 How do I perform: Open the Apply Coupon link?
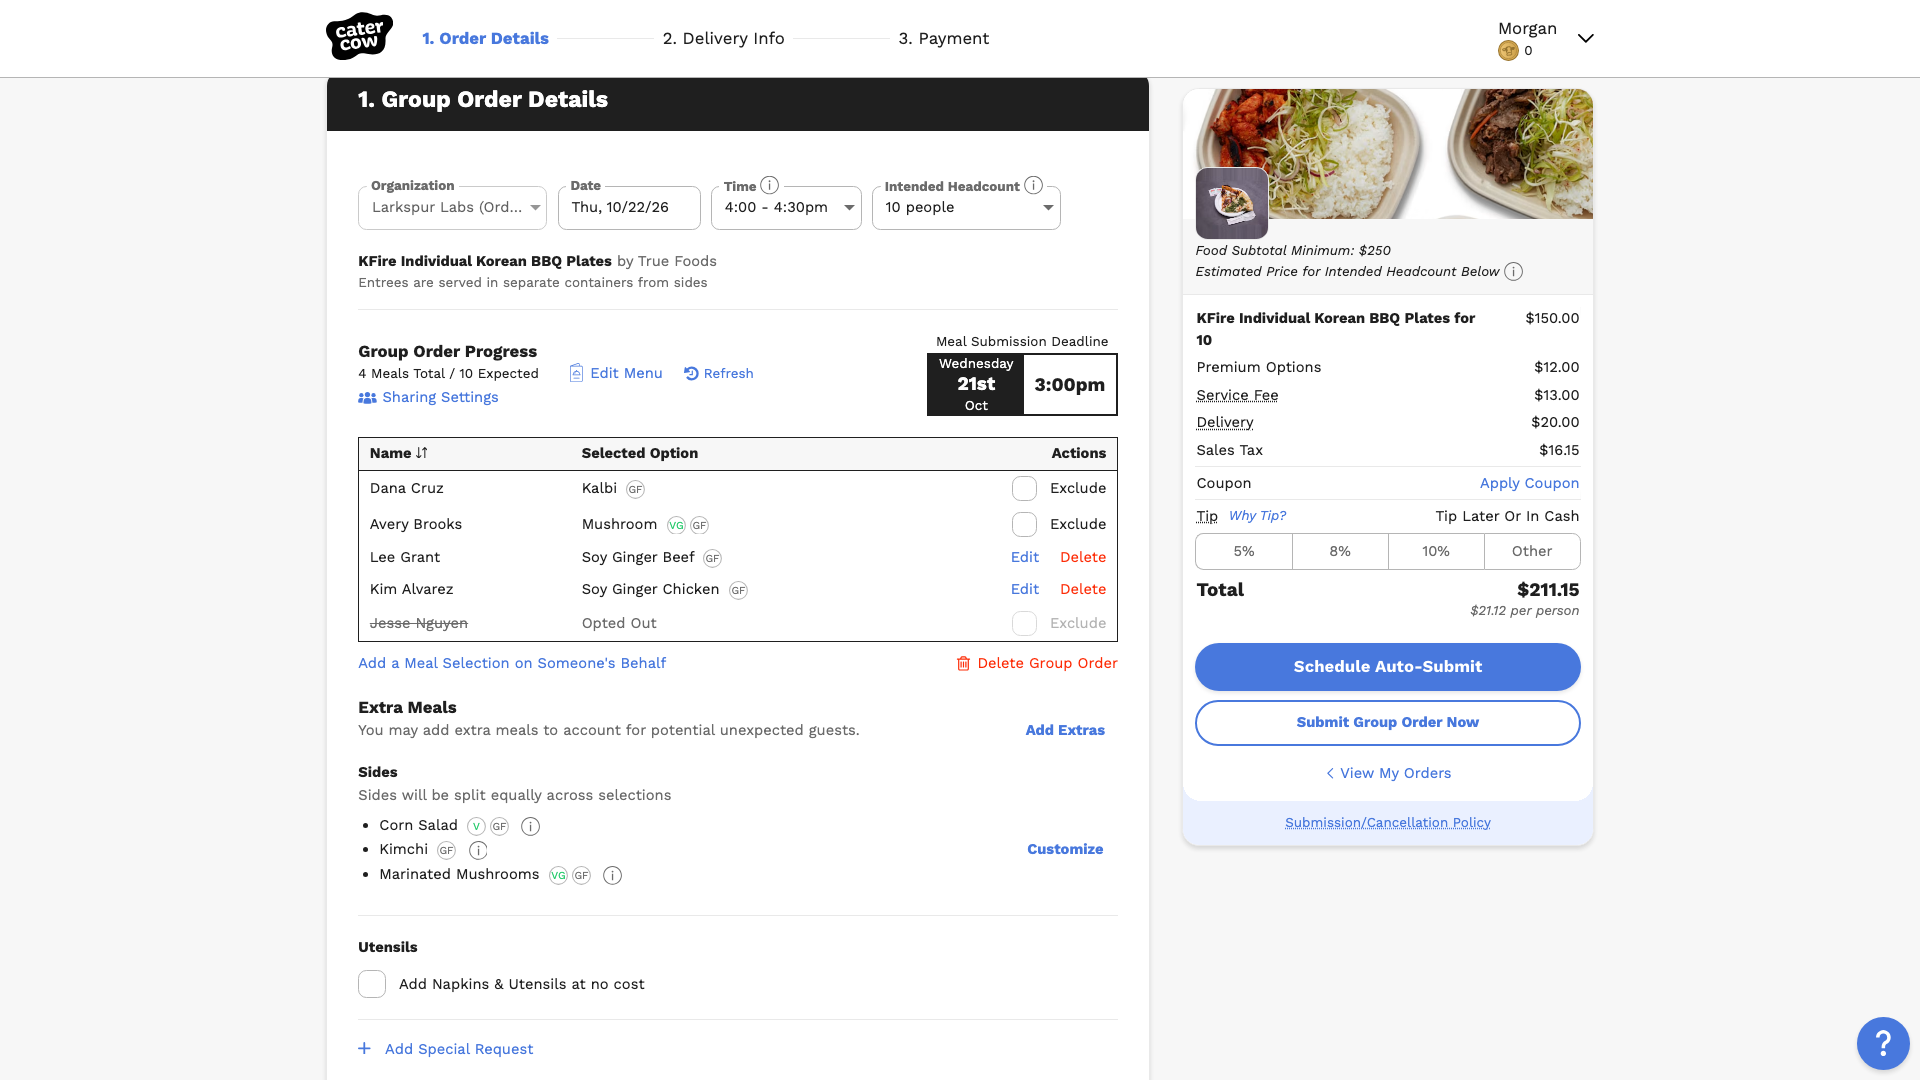click(x=1529, y=483)
